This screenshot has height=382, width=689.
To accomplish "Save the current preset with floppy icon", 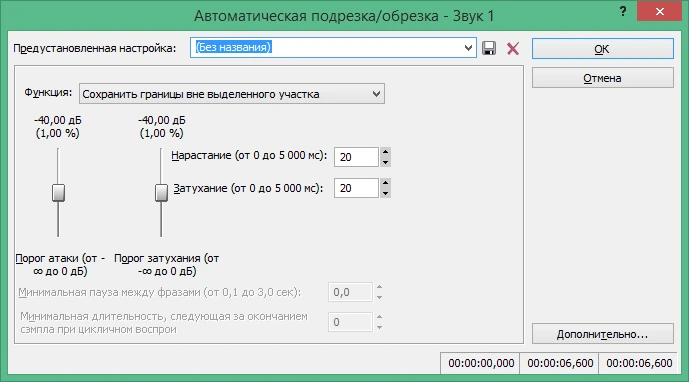I will 489,48.
